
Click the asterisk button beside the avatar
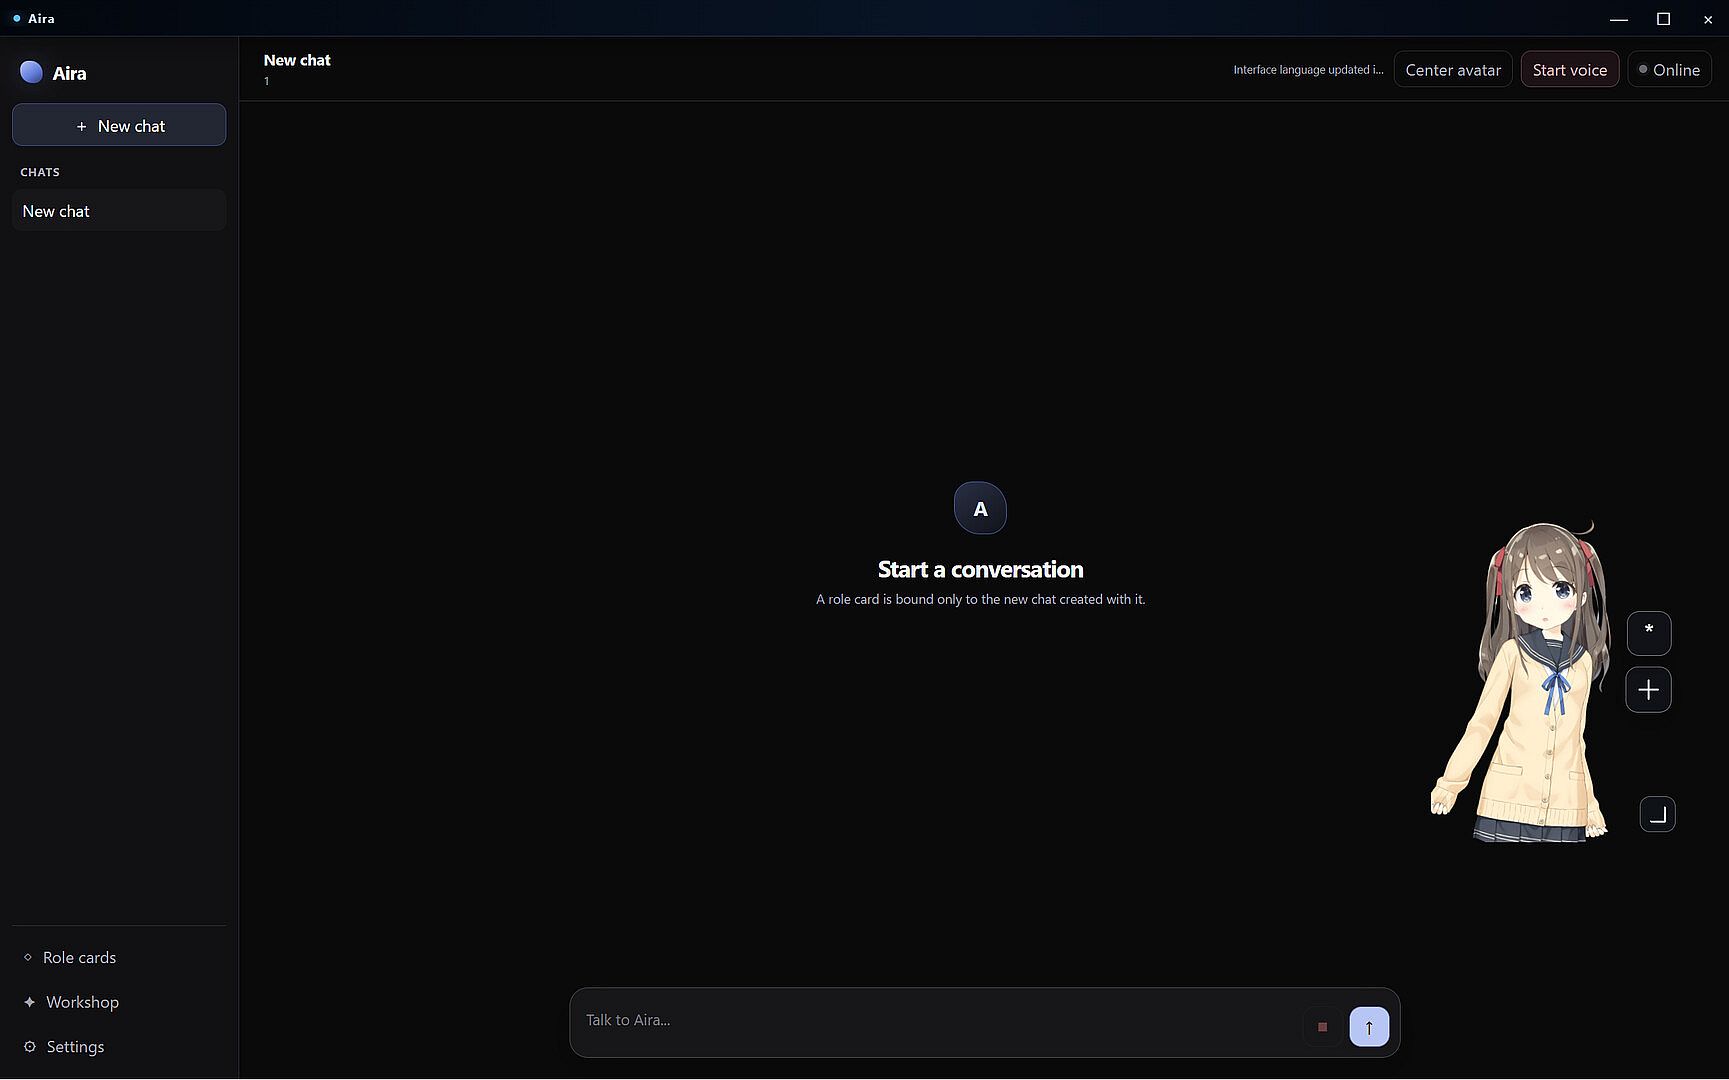pyautogui.click(x=1648, y=633)
